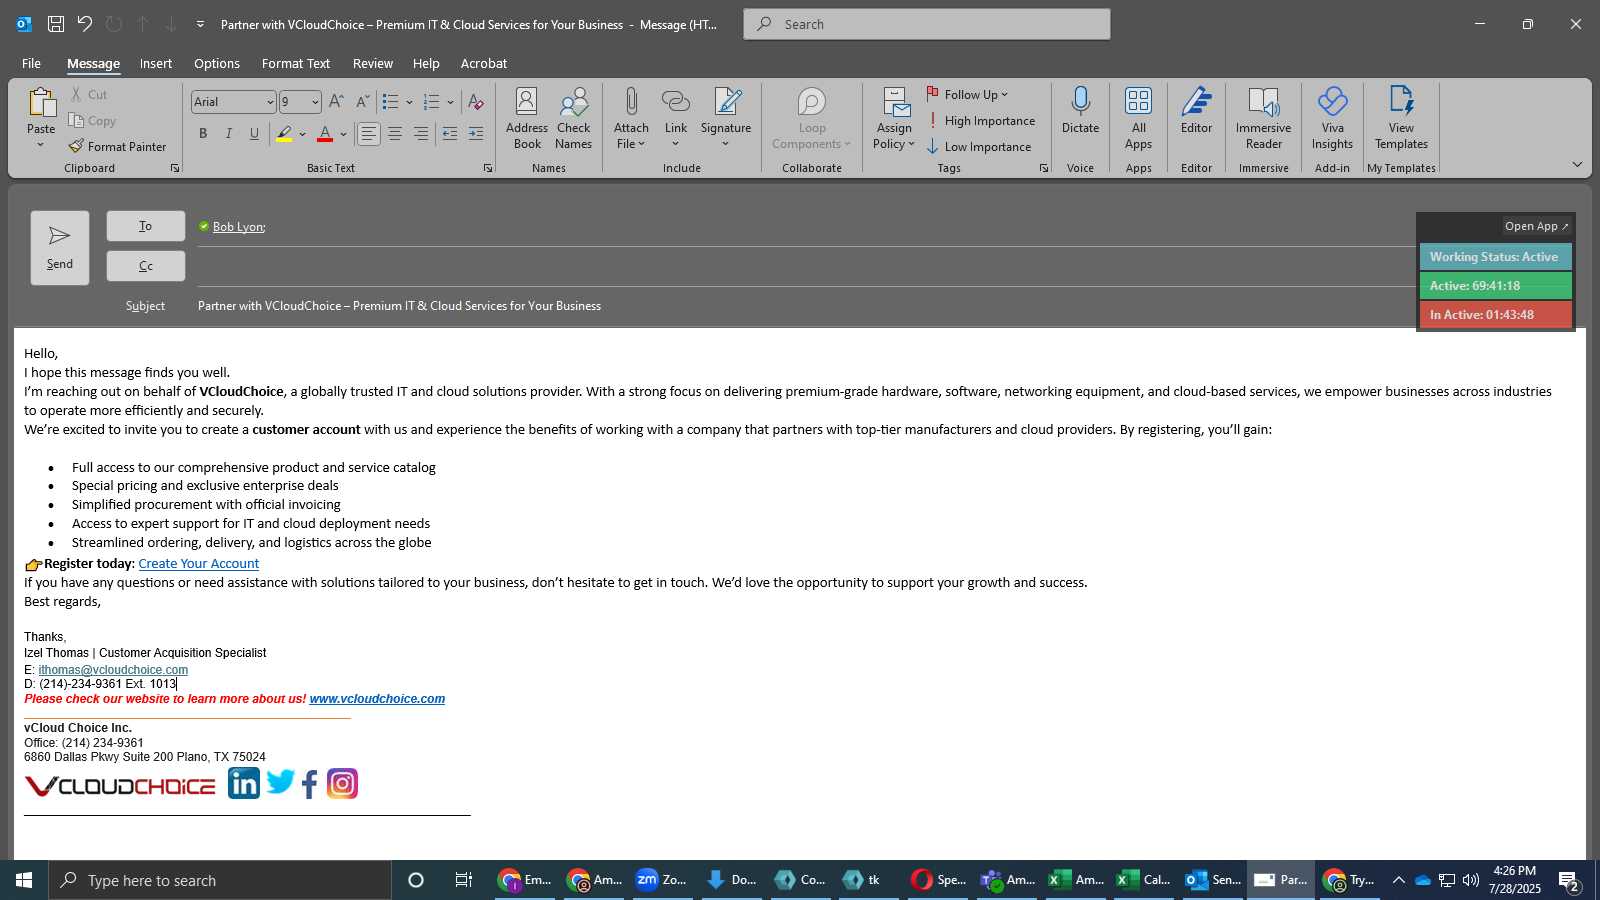This screenshot has width=1600, height=900.
Task: Click the Search box in title bar
Action: pyautogui.click(x=927, y=24)
